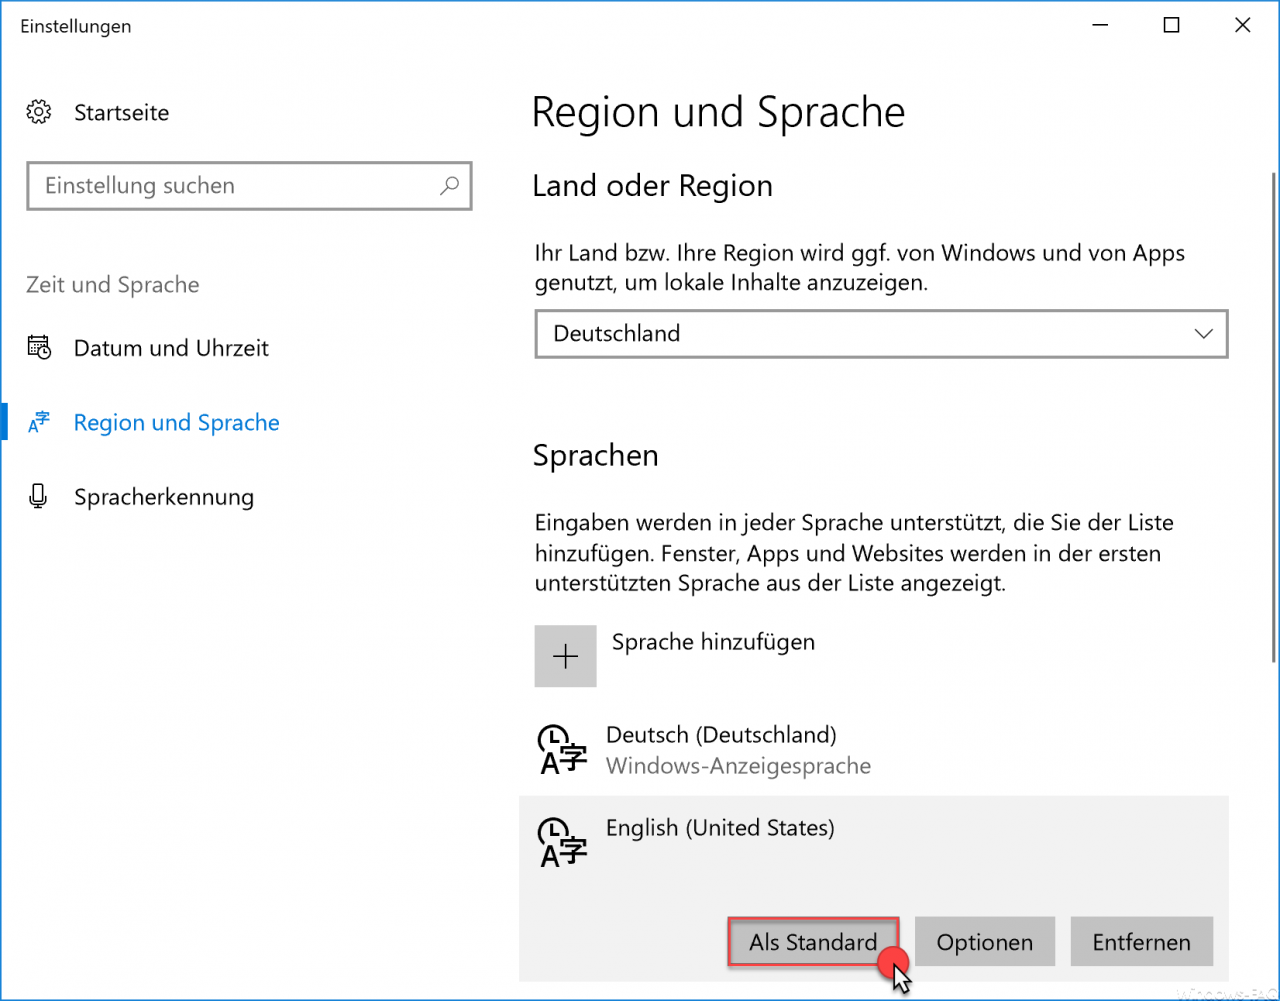
Task: Click the English (United States) language icon
Action: tap(562, 843)
